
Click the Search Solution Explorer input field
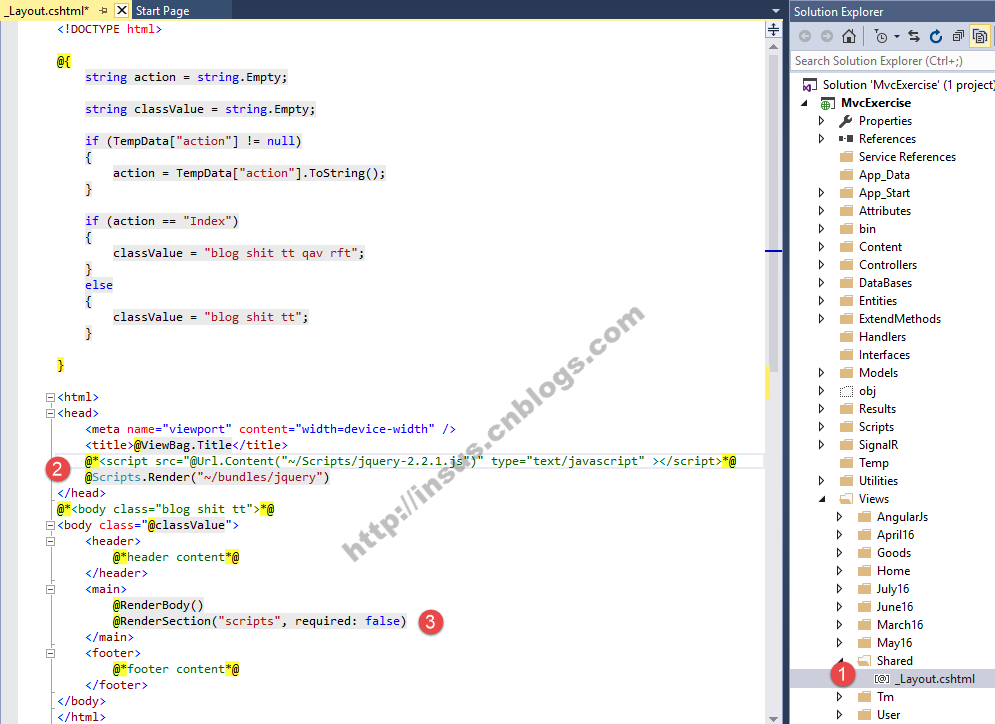(x=893, y=61)
